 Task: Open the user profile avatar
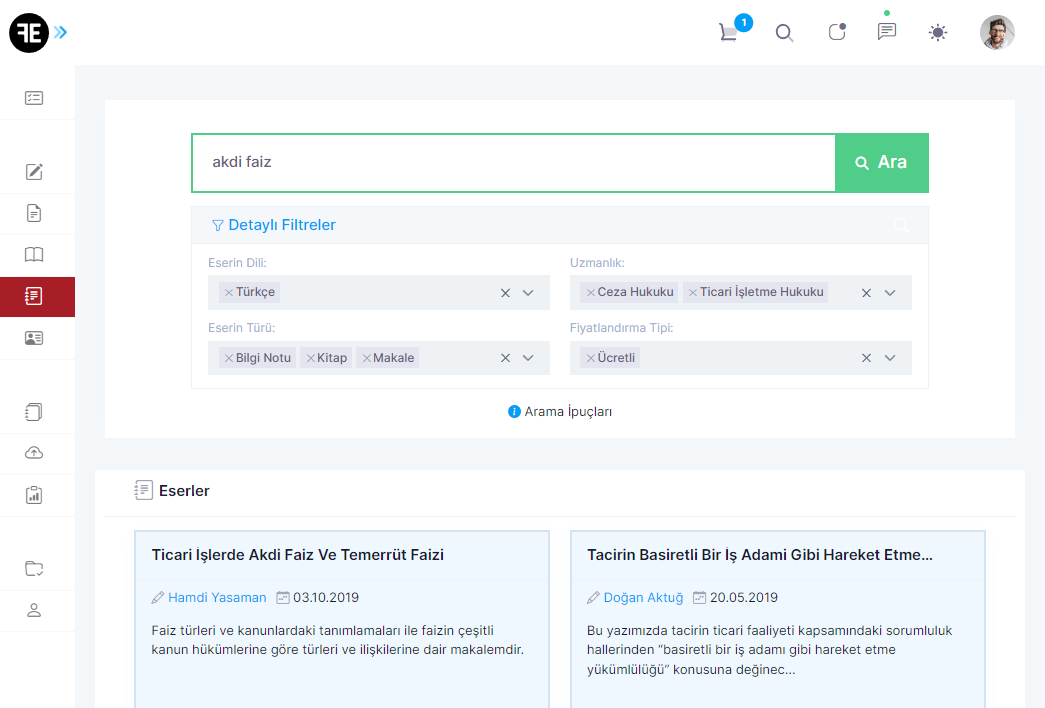(x=997, y=33)
